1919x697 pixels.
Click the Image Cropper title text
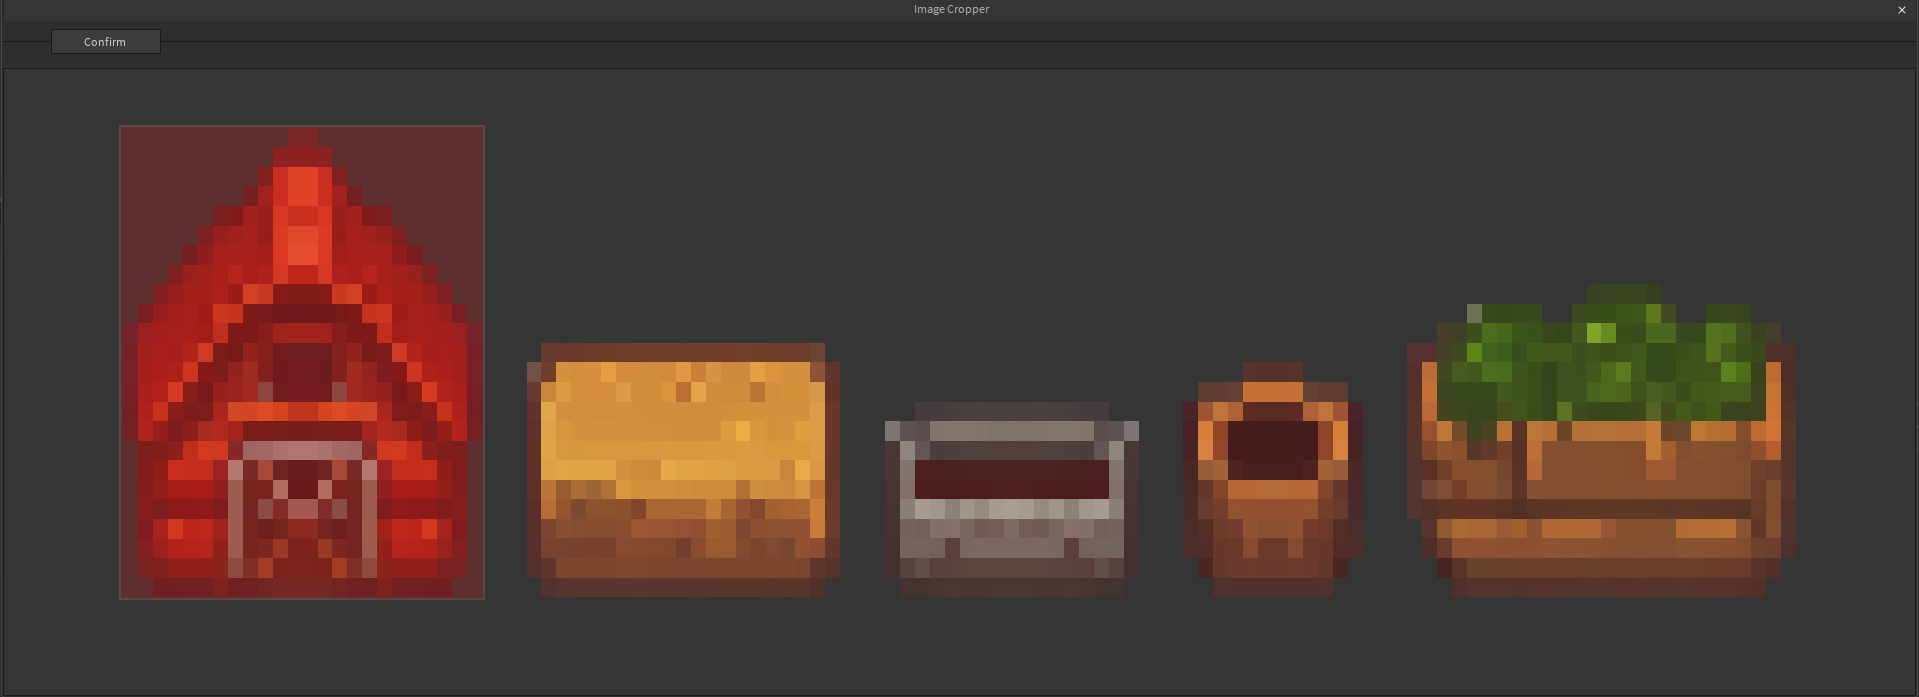951,9
